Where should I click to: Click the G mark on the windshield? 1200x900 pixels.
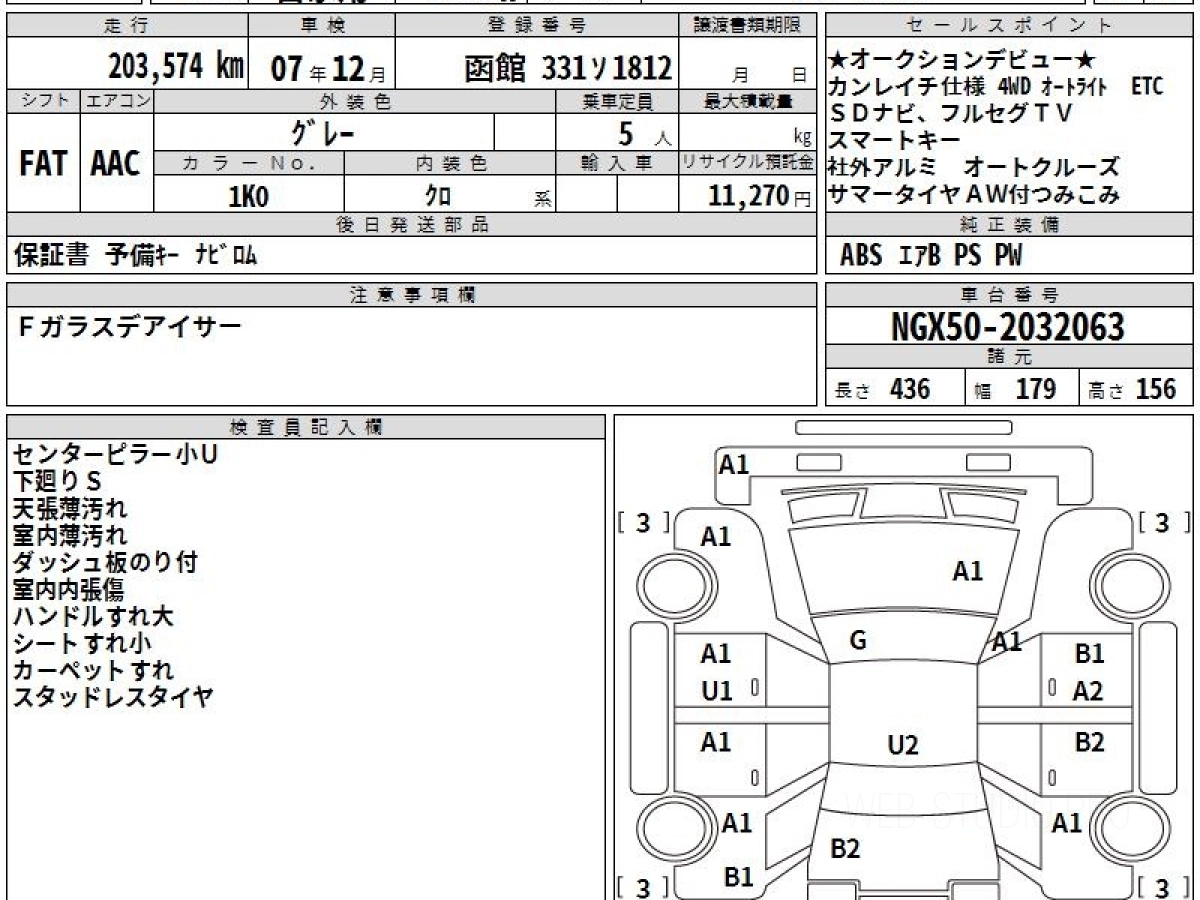857,641
